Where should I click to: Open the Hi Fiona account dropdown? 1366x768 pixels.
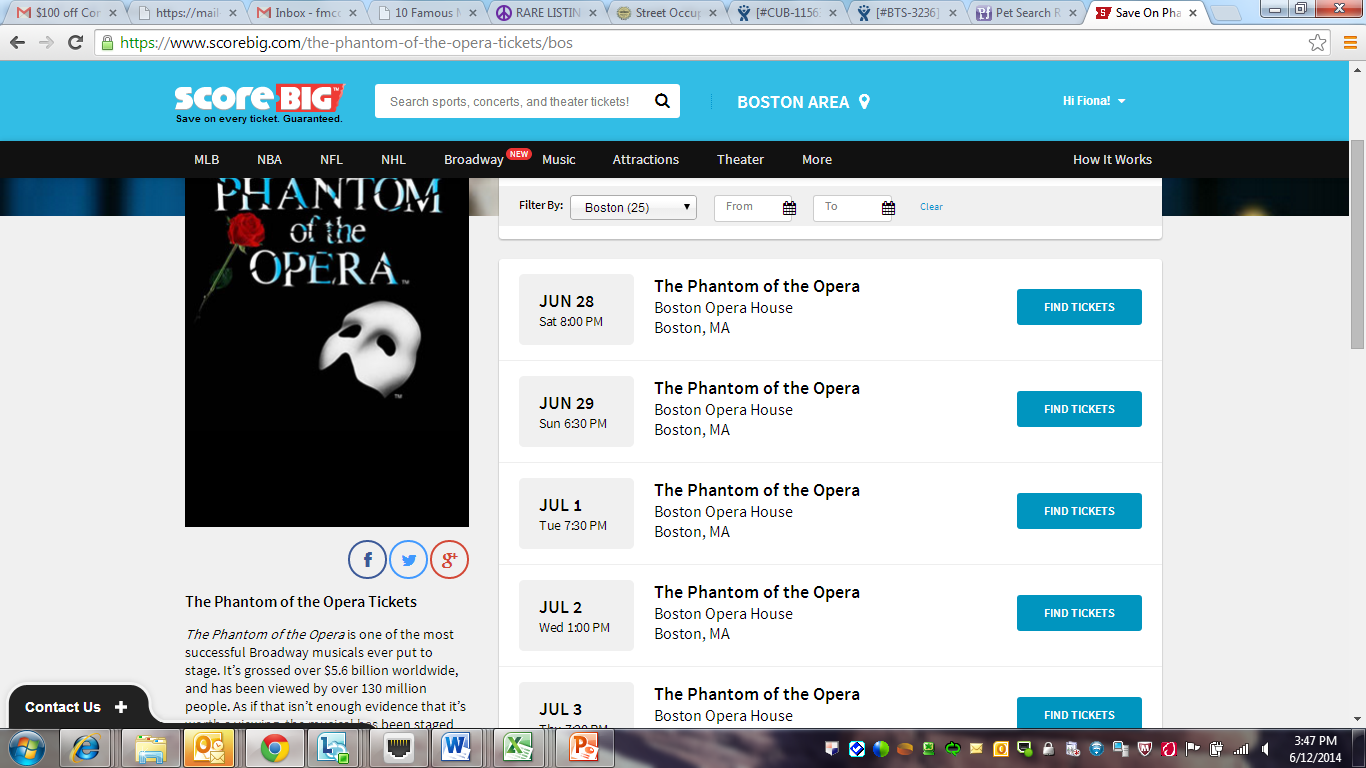(1094, 101)
